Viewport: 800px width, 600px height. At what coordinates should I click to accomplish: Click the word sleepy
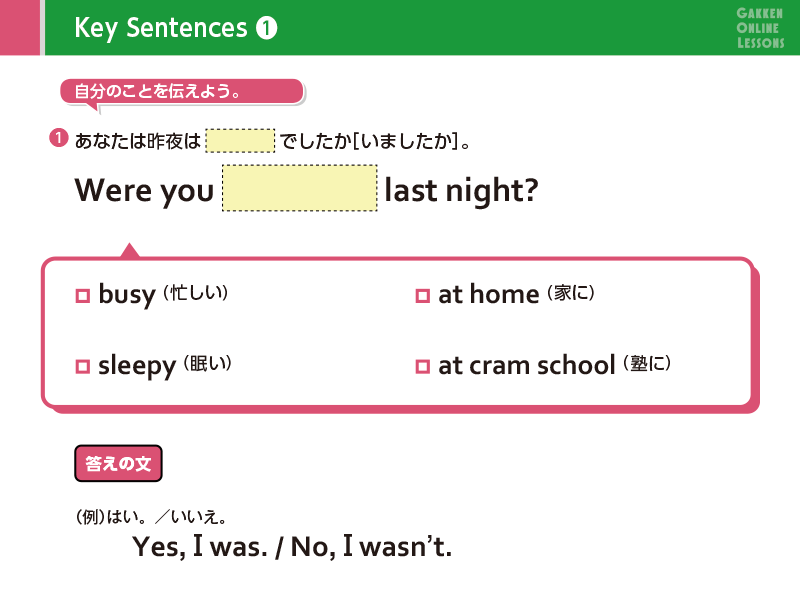point(137,367)
